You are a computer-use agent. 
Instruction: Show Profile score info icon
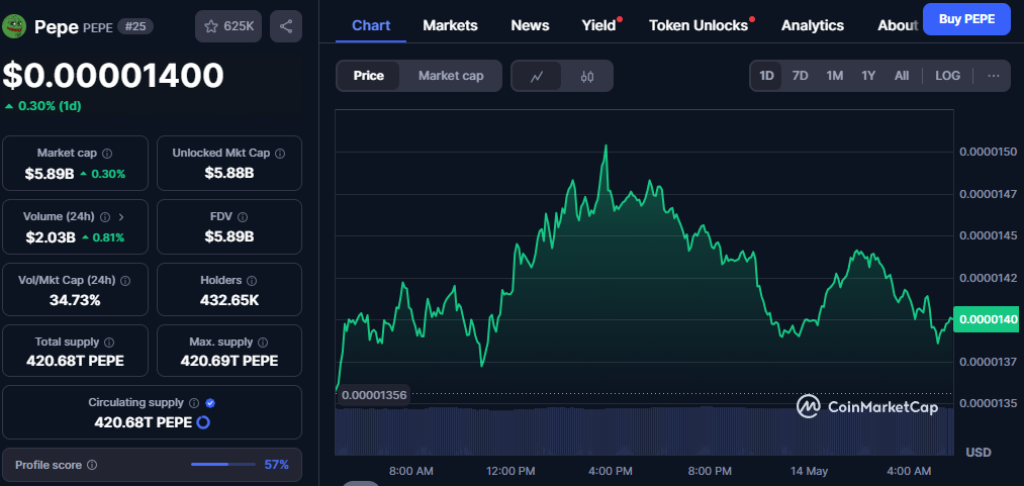pyautogui.click(x=92, y=465)
